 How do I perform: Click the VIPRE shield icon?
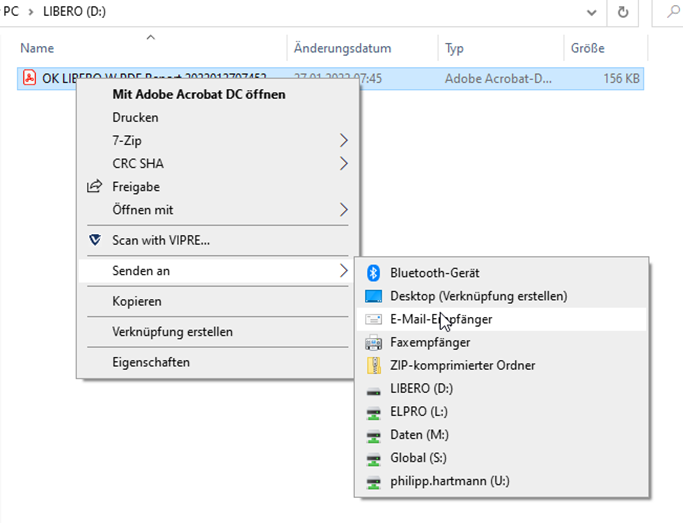click(x=95, y=240)
